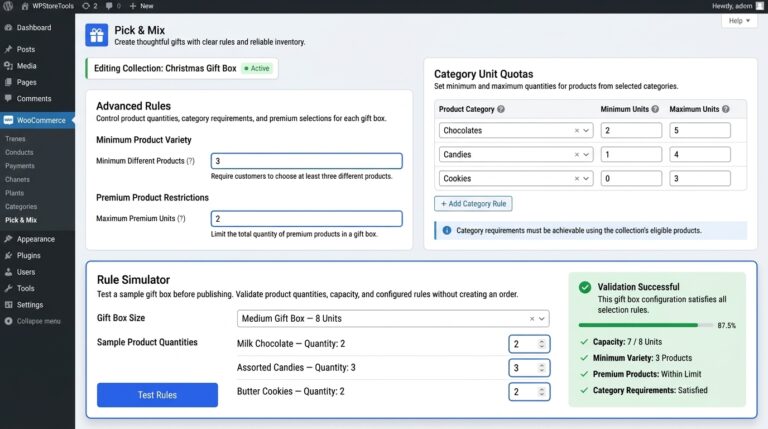
Task: Expand the Chocolates category dropdown
Action: tap(586, 130)
